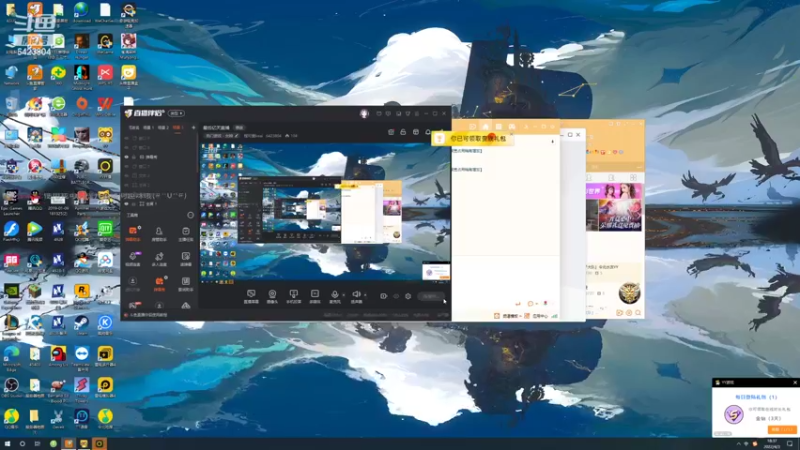Open TeamViewer desktop shortcut
The width and height of the screenshot is (800, 450).
click(x=82, y=355)
